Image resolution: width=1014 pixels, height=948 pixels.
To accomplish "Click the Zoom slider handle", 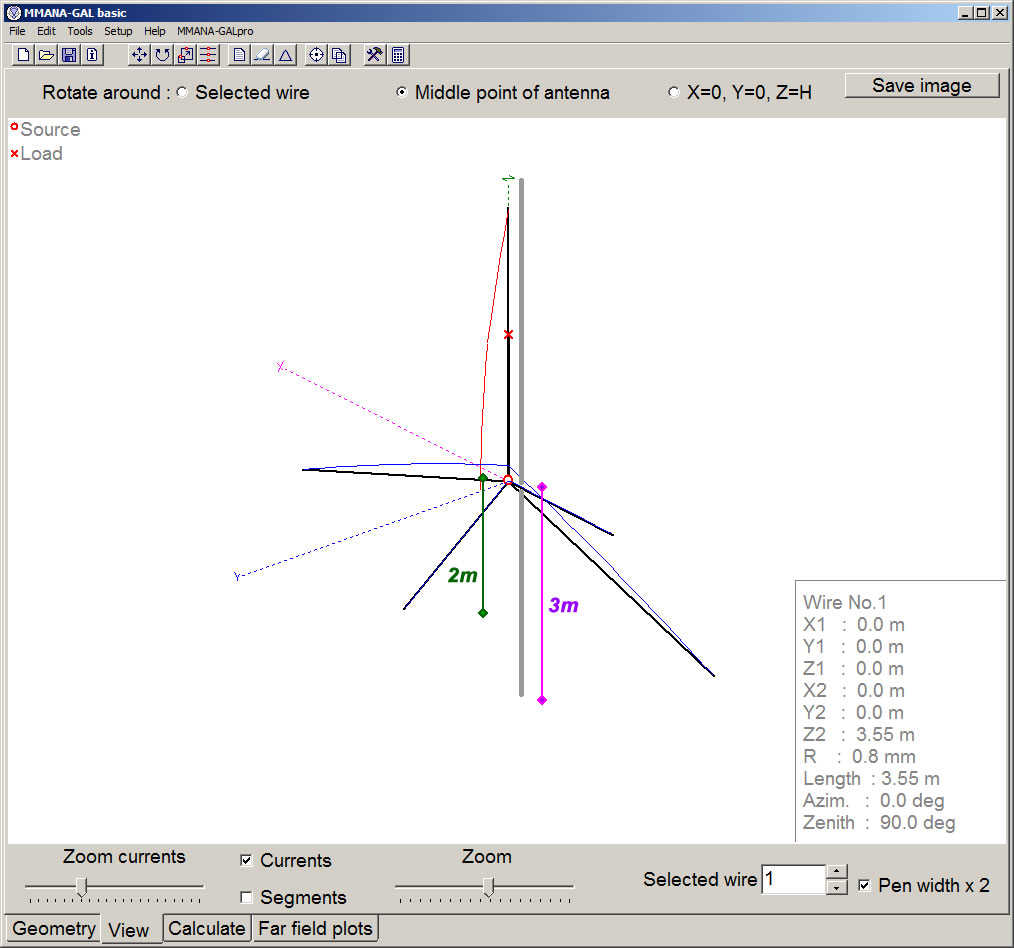I will click(x=489, y=887).
